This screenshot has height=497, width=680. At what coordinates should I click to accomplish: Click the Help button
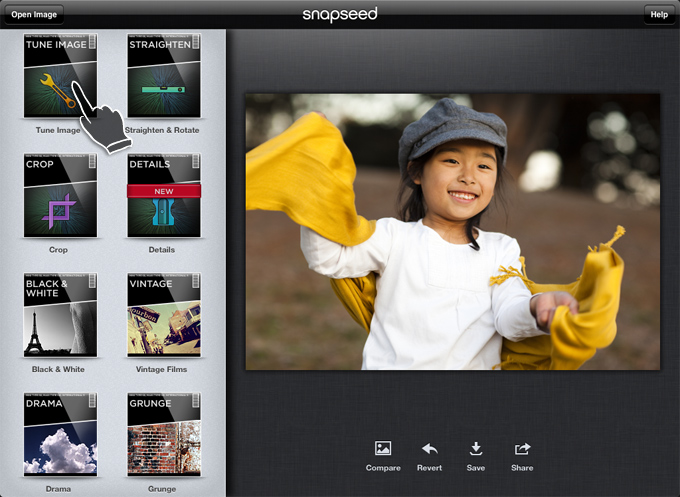point(658,14)
